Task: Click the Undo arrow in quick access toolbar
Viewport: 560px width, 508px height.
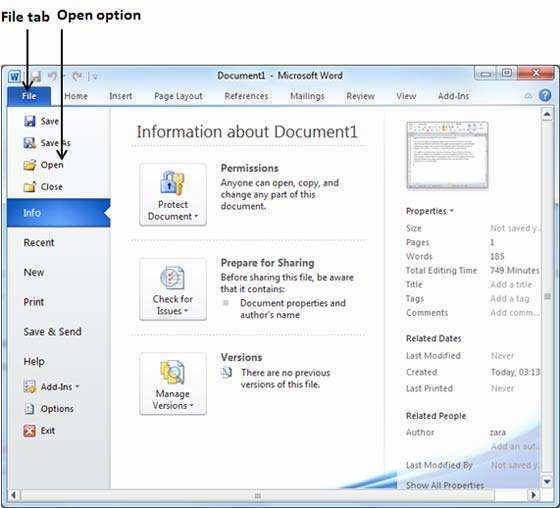Action: 52,76
